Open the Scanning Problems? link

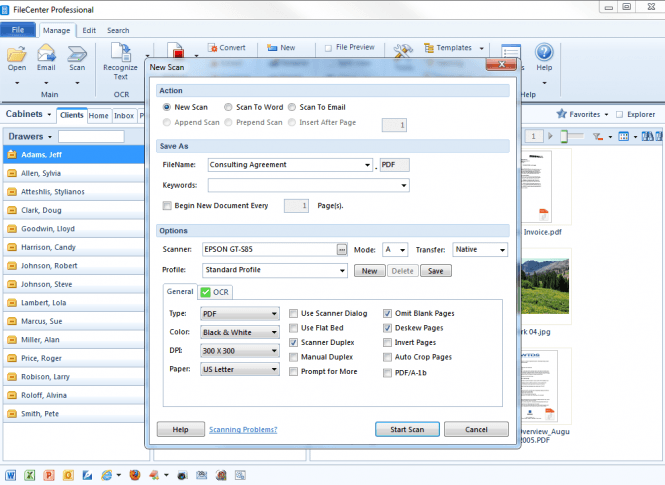click(243, 429)
